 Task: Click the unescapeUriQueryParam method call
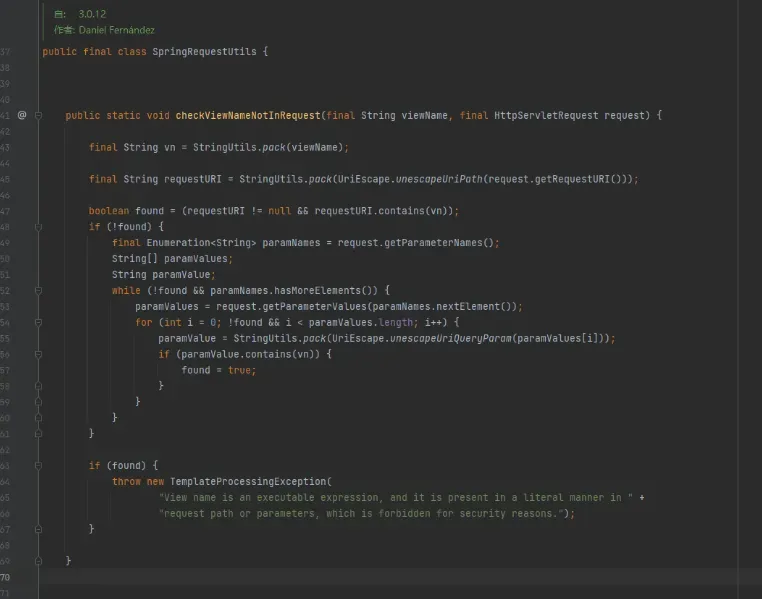coord(450,339)
